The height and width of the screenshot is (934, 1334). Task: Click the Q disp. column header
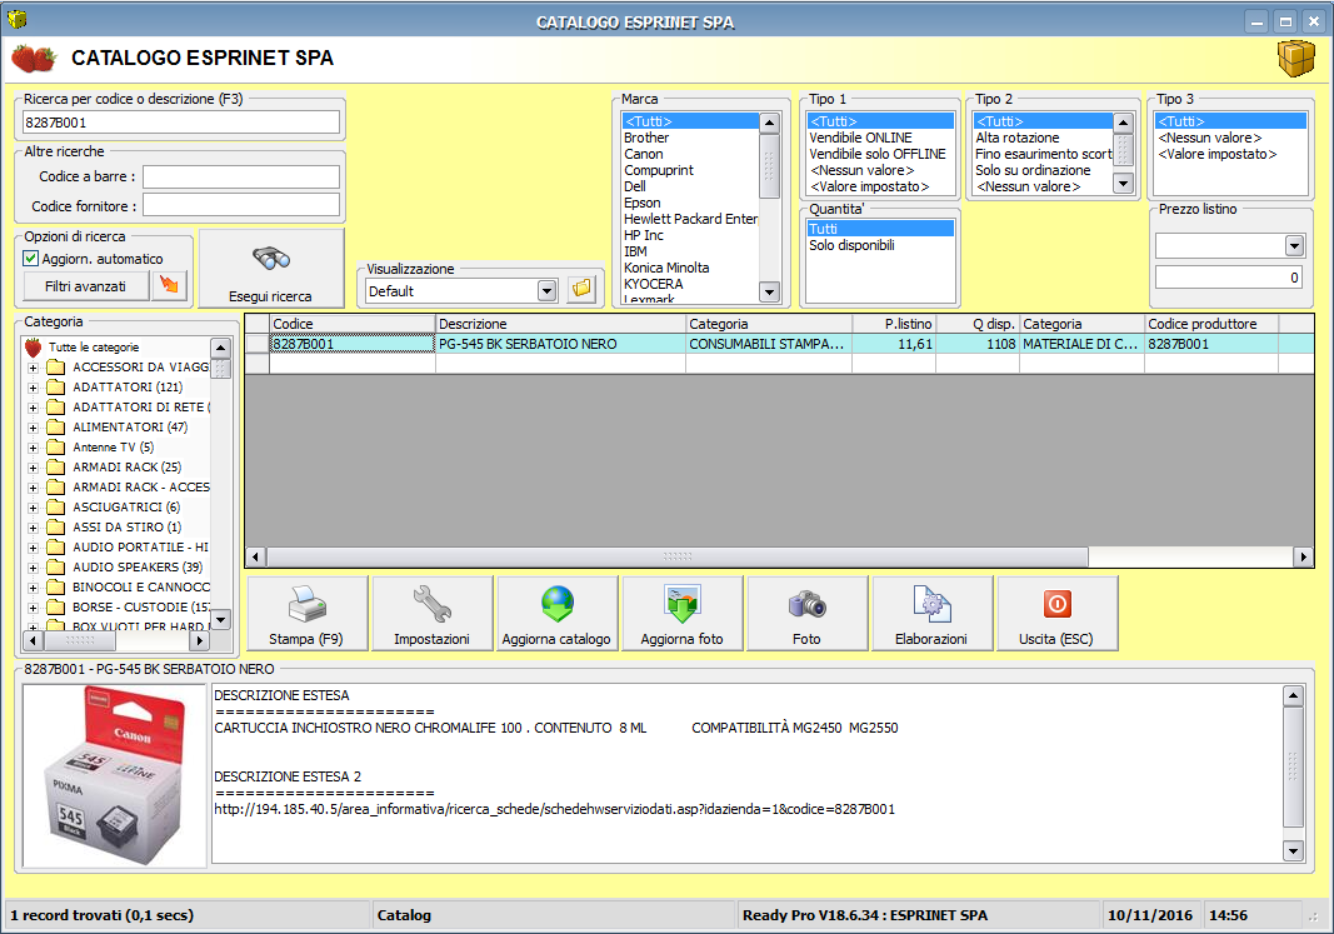pos(978,324)
